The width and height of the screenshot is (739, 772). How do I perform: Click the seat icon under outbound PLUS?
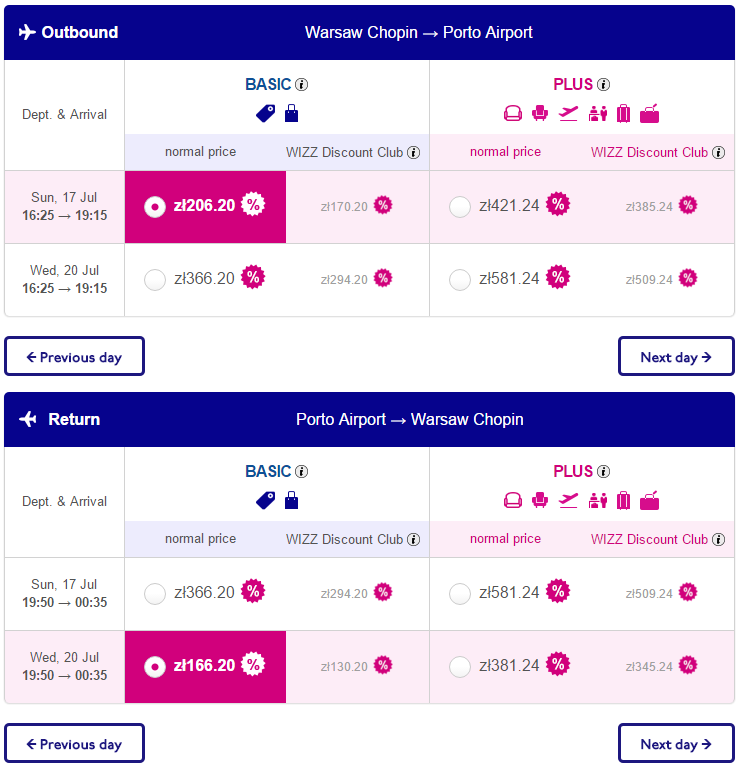pos(540,114)
